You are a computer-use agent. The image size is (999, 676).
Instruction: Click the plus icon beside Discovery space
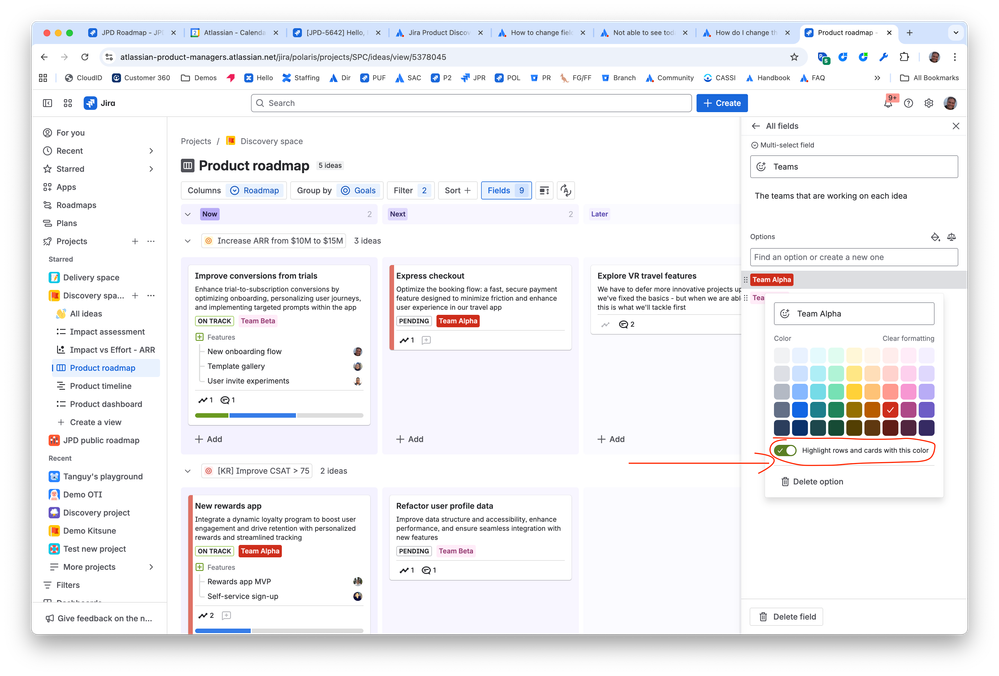click(135, 296)
